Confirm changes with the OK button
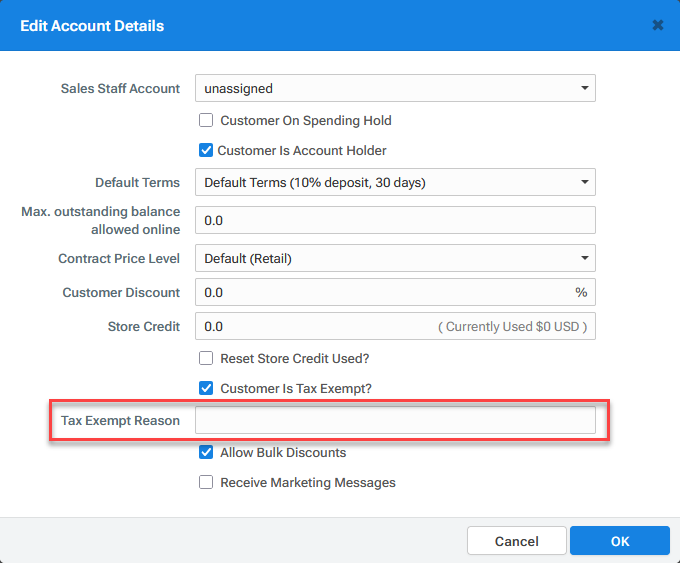Screen dimensions: 680x563 coord(620,541)
